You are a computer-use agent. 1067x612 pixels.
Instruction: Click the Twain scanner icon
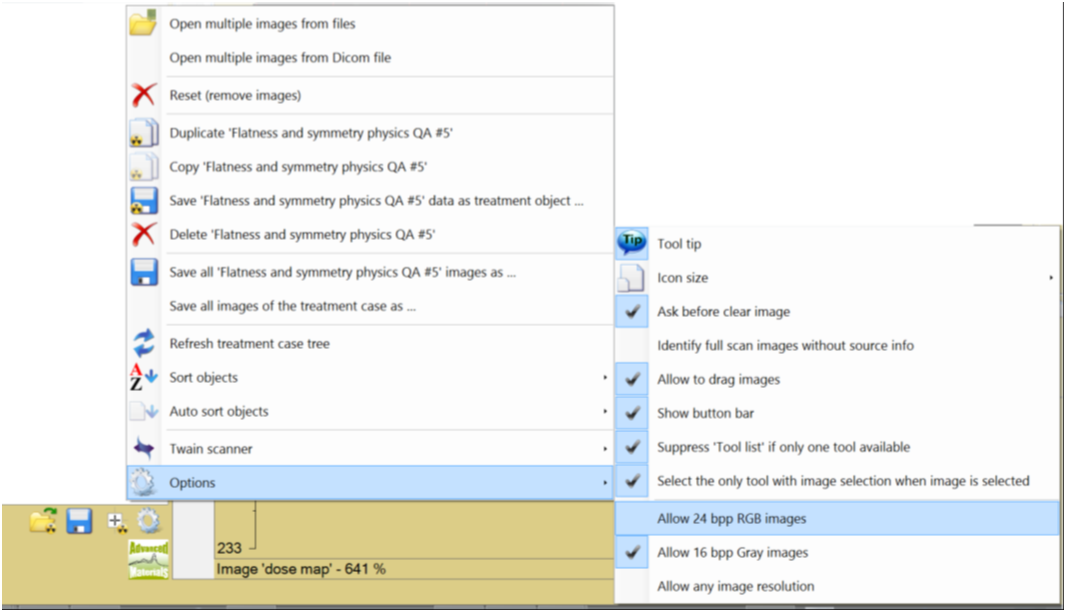click(x=144, y=449)
